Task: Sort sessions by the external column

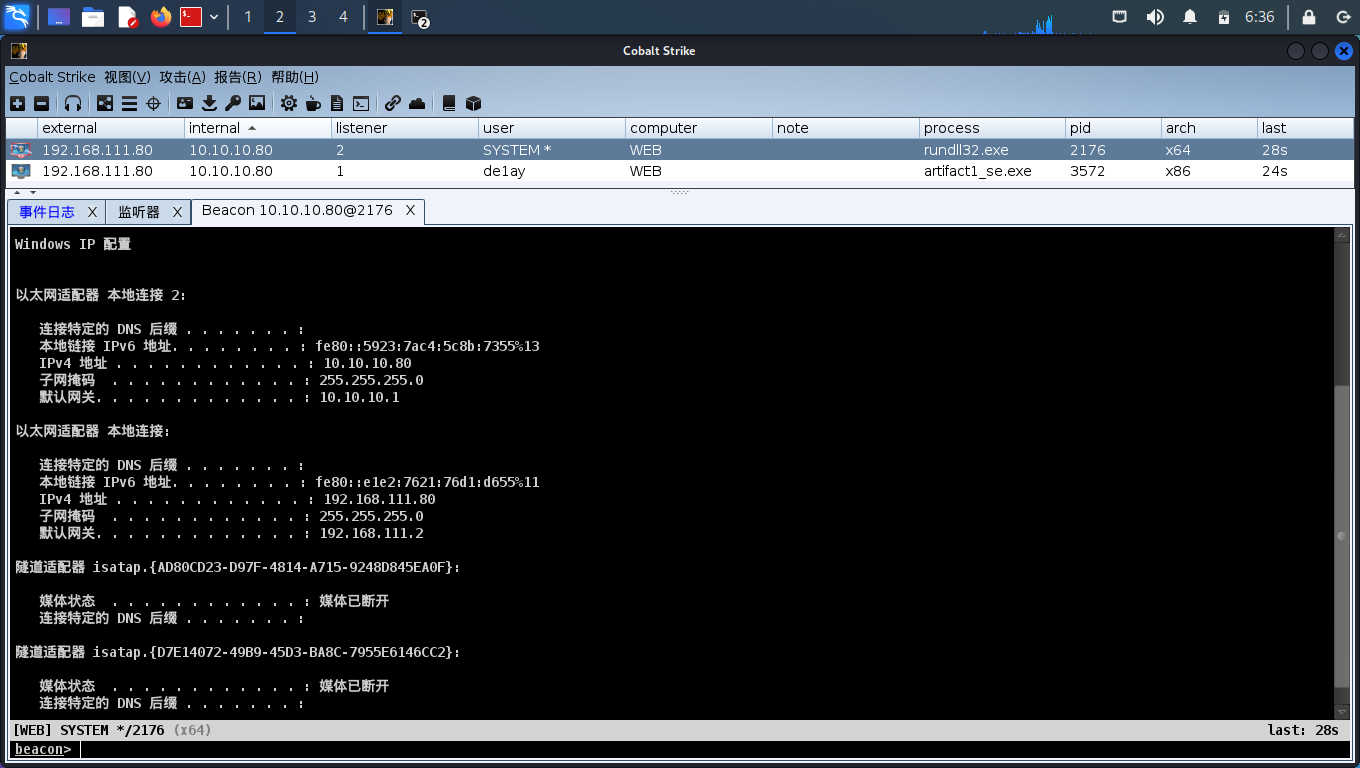Action: click(111, 128)
